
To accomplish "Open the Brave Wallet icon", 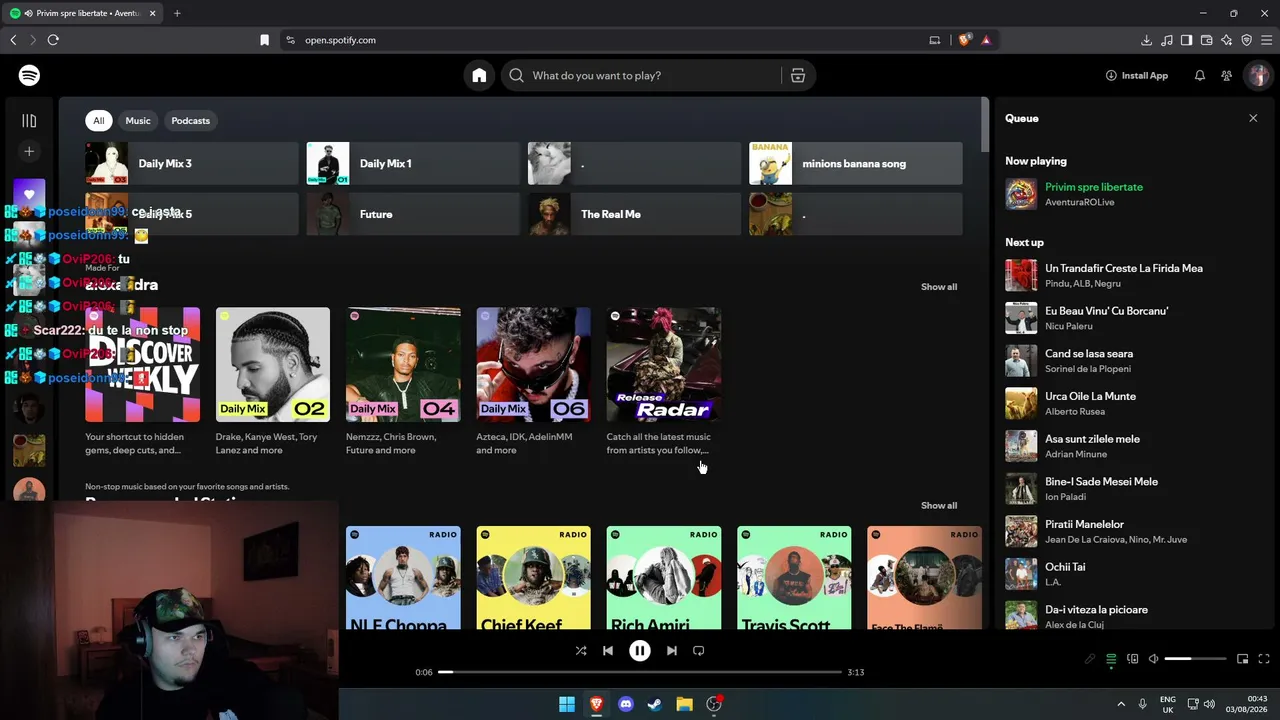I will [1206, 40].
